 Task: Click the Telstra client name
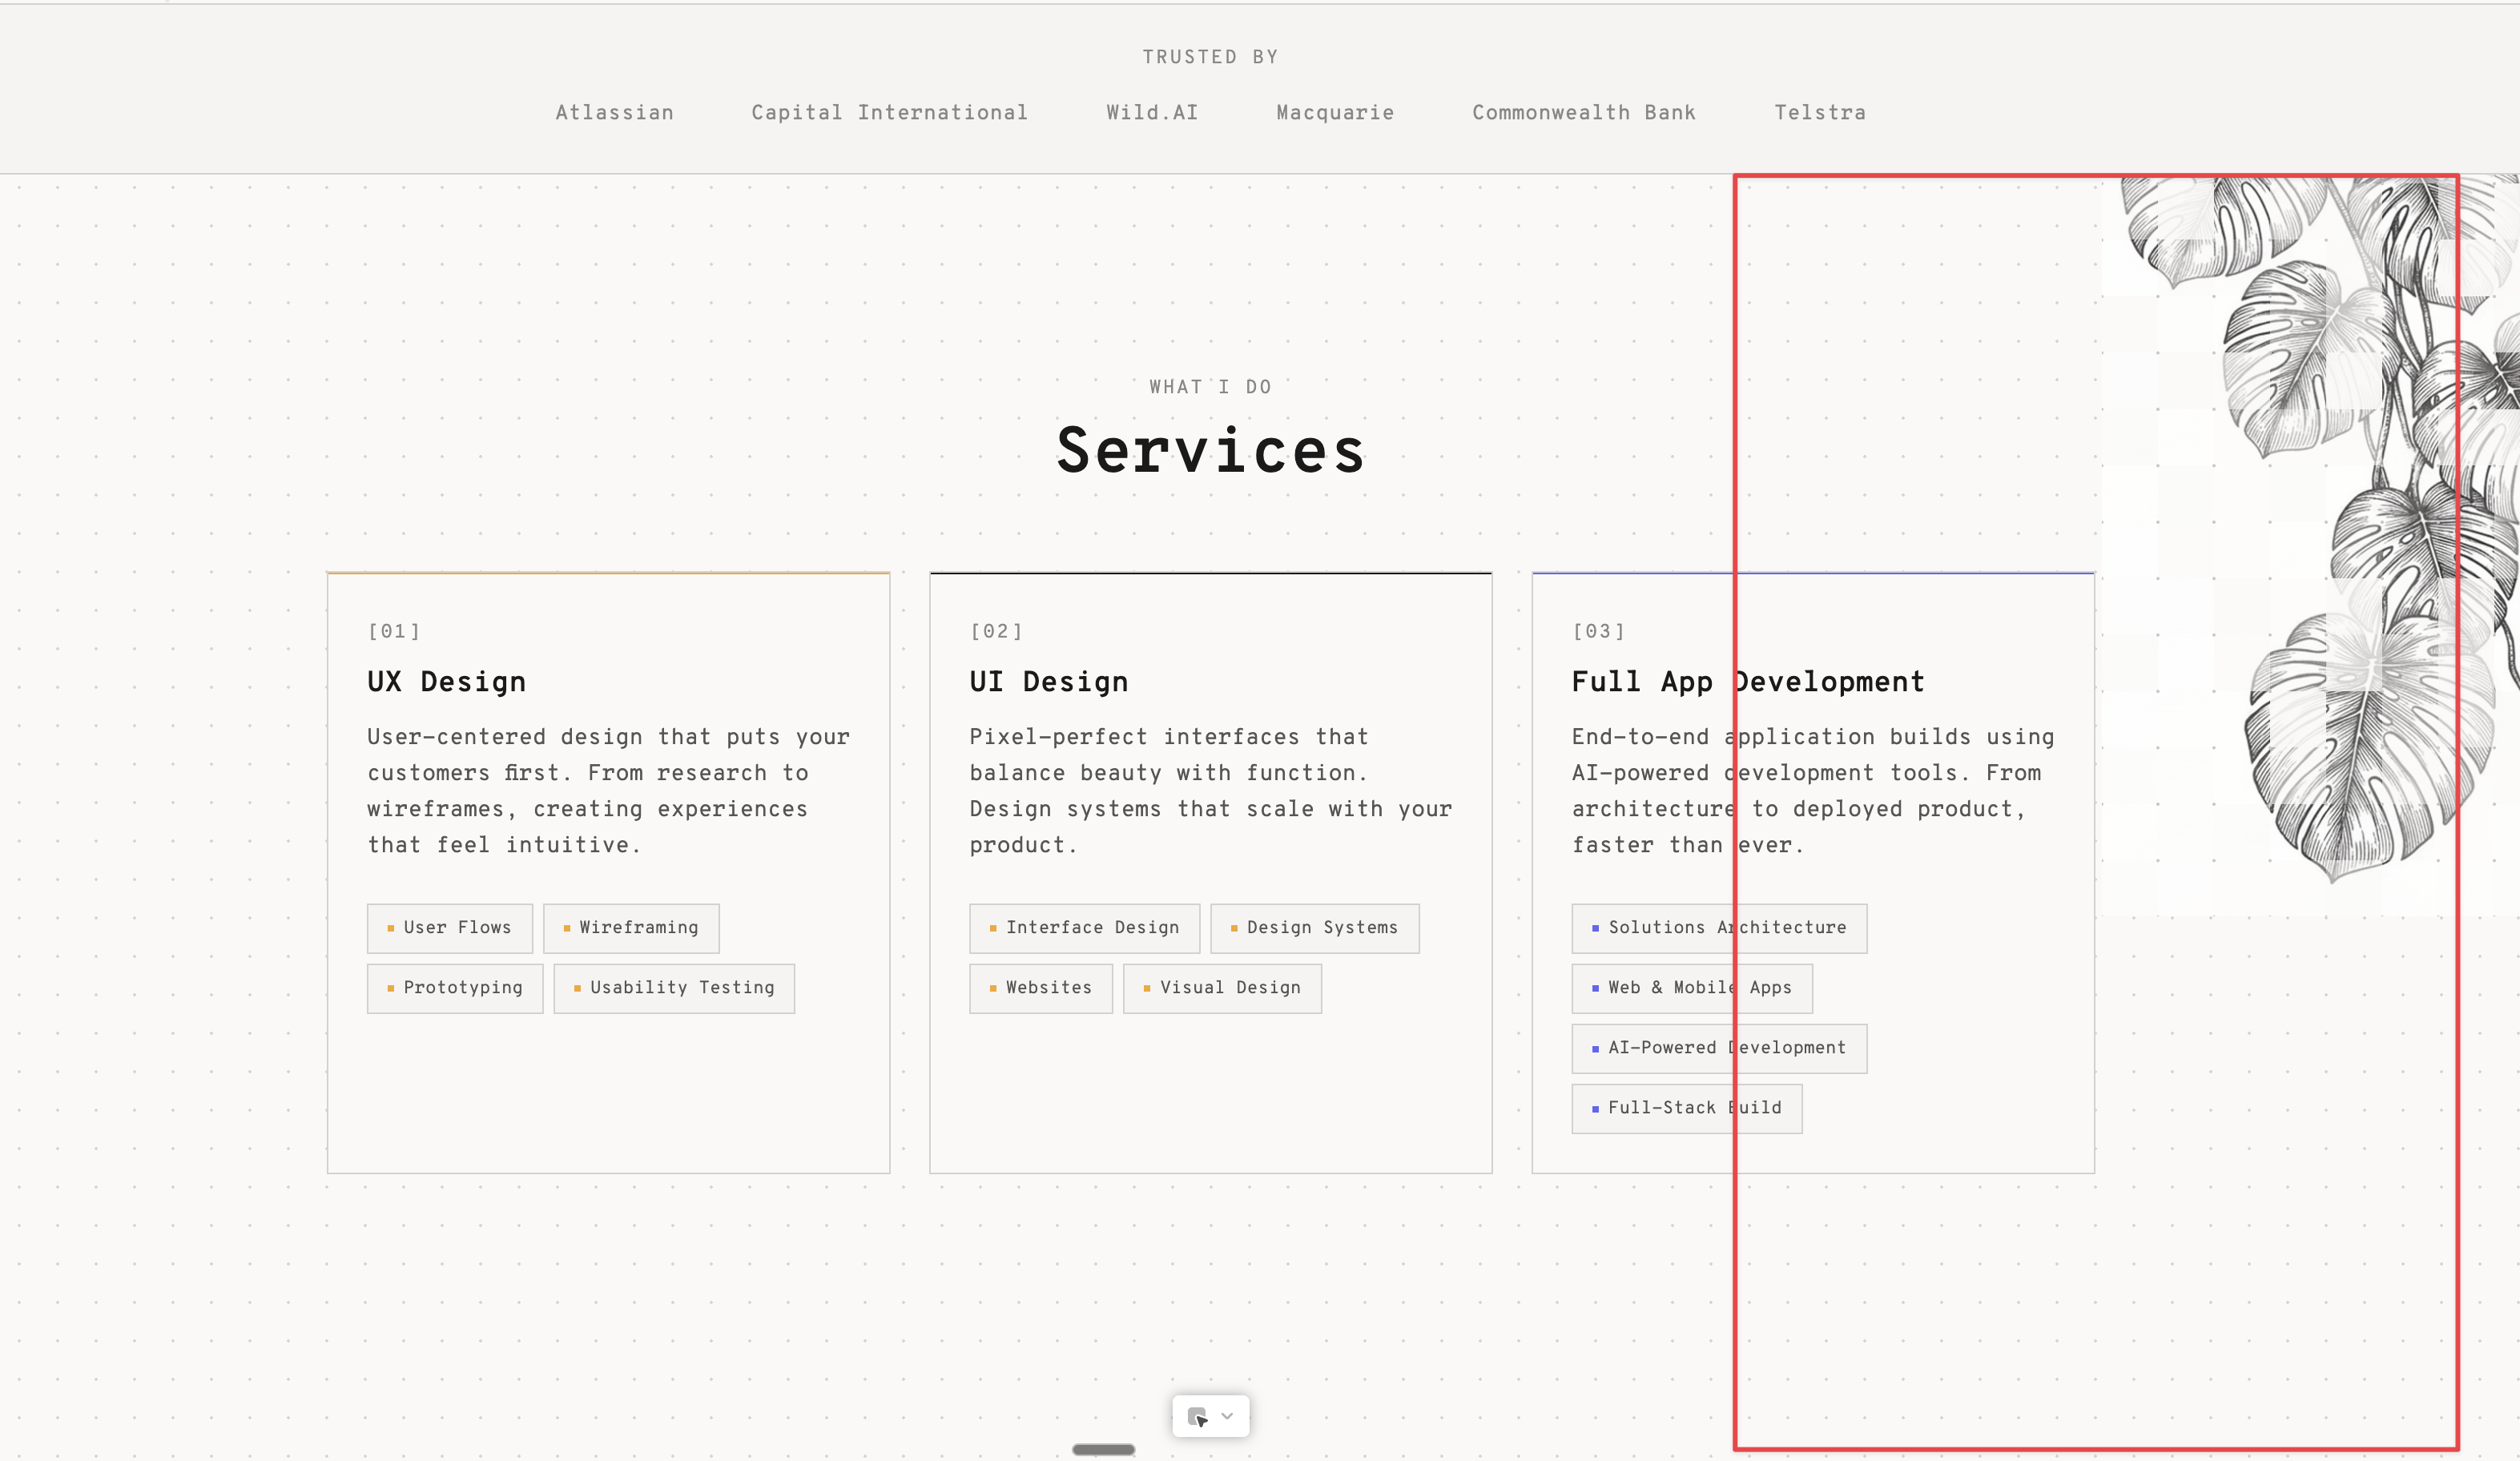pyautogui.click(x=1819, y=113)
